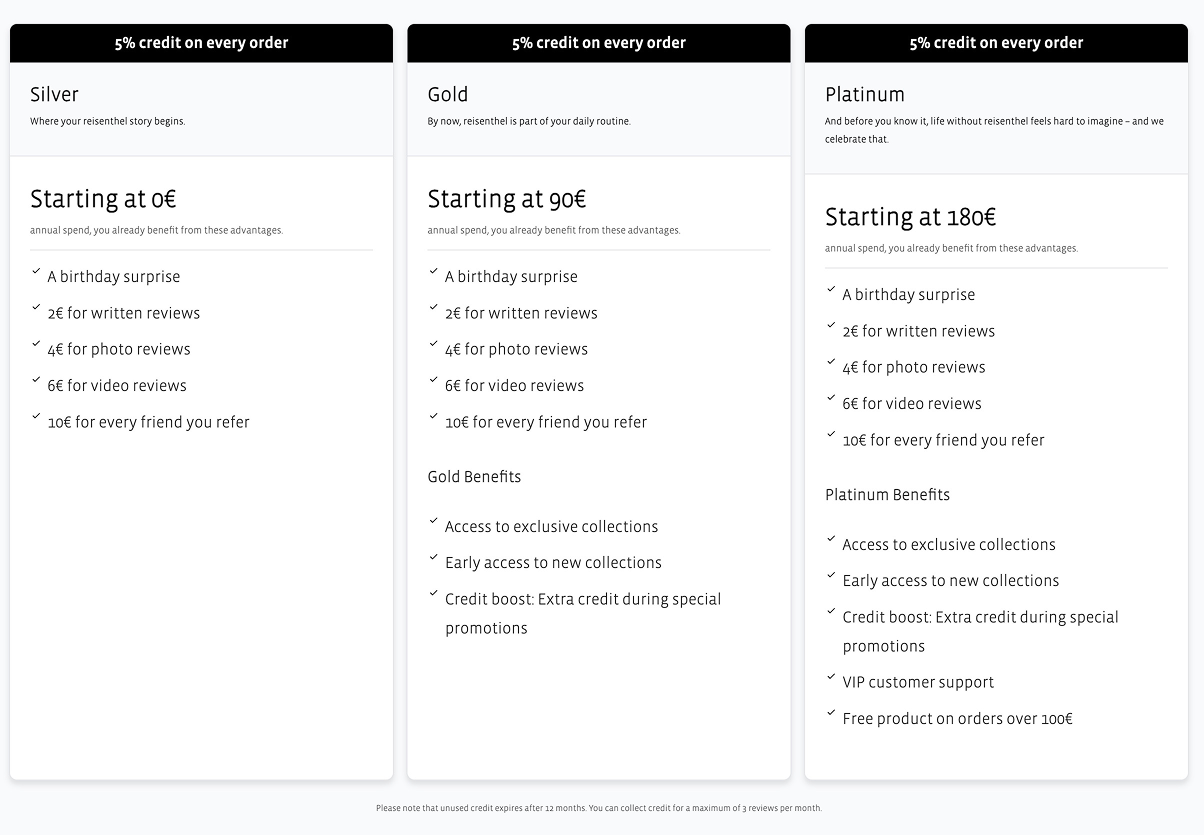The image size is (1204, 835).
Task: Click the checkmark by Gold's credit boost benefit
Action: (434, 594)
